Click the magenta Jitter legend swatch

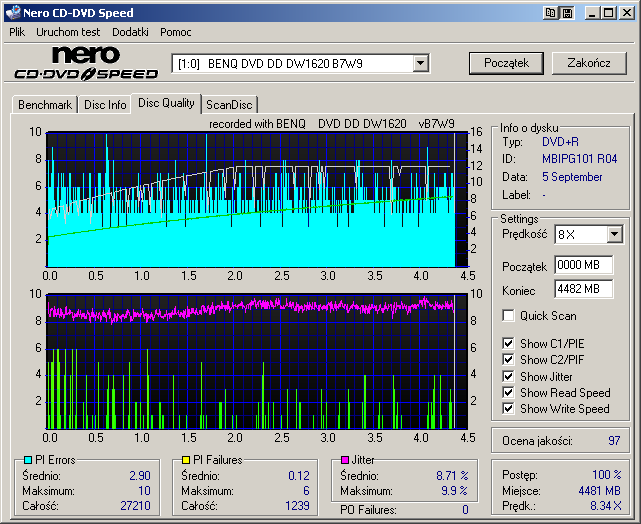(345, 460)
